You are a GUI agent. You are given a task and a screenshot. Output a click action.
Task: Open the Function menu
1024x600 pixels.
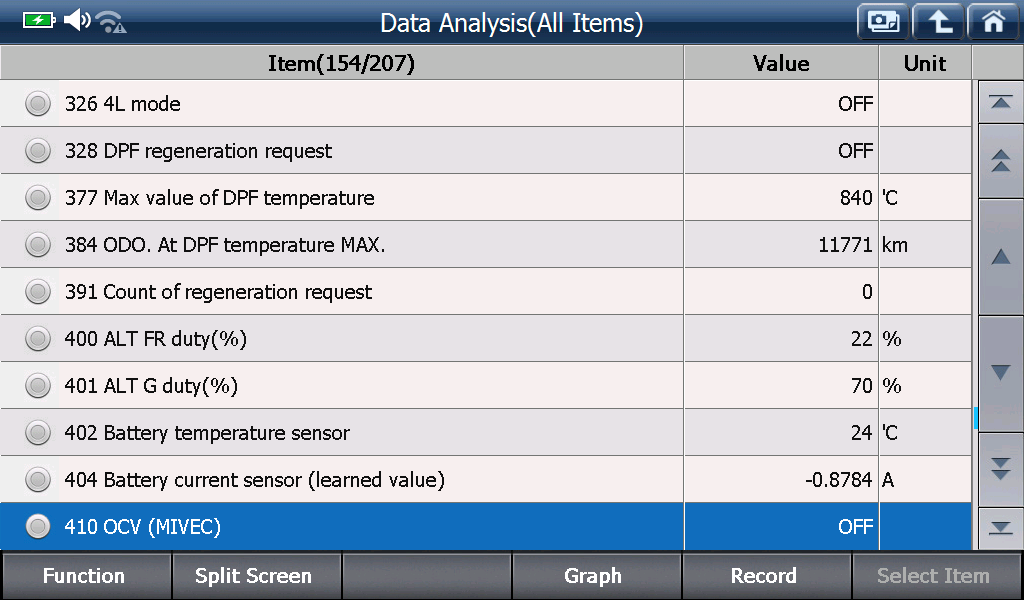[x=86, y=576]
